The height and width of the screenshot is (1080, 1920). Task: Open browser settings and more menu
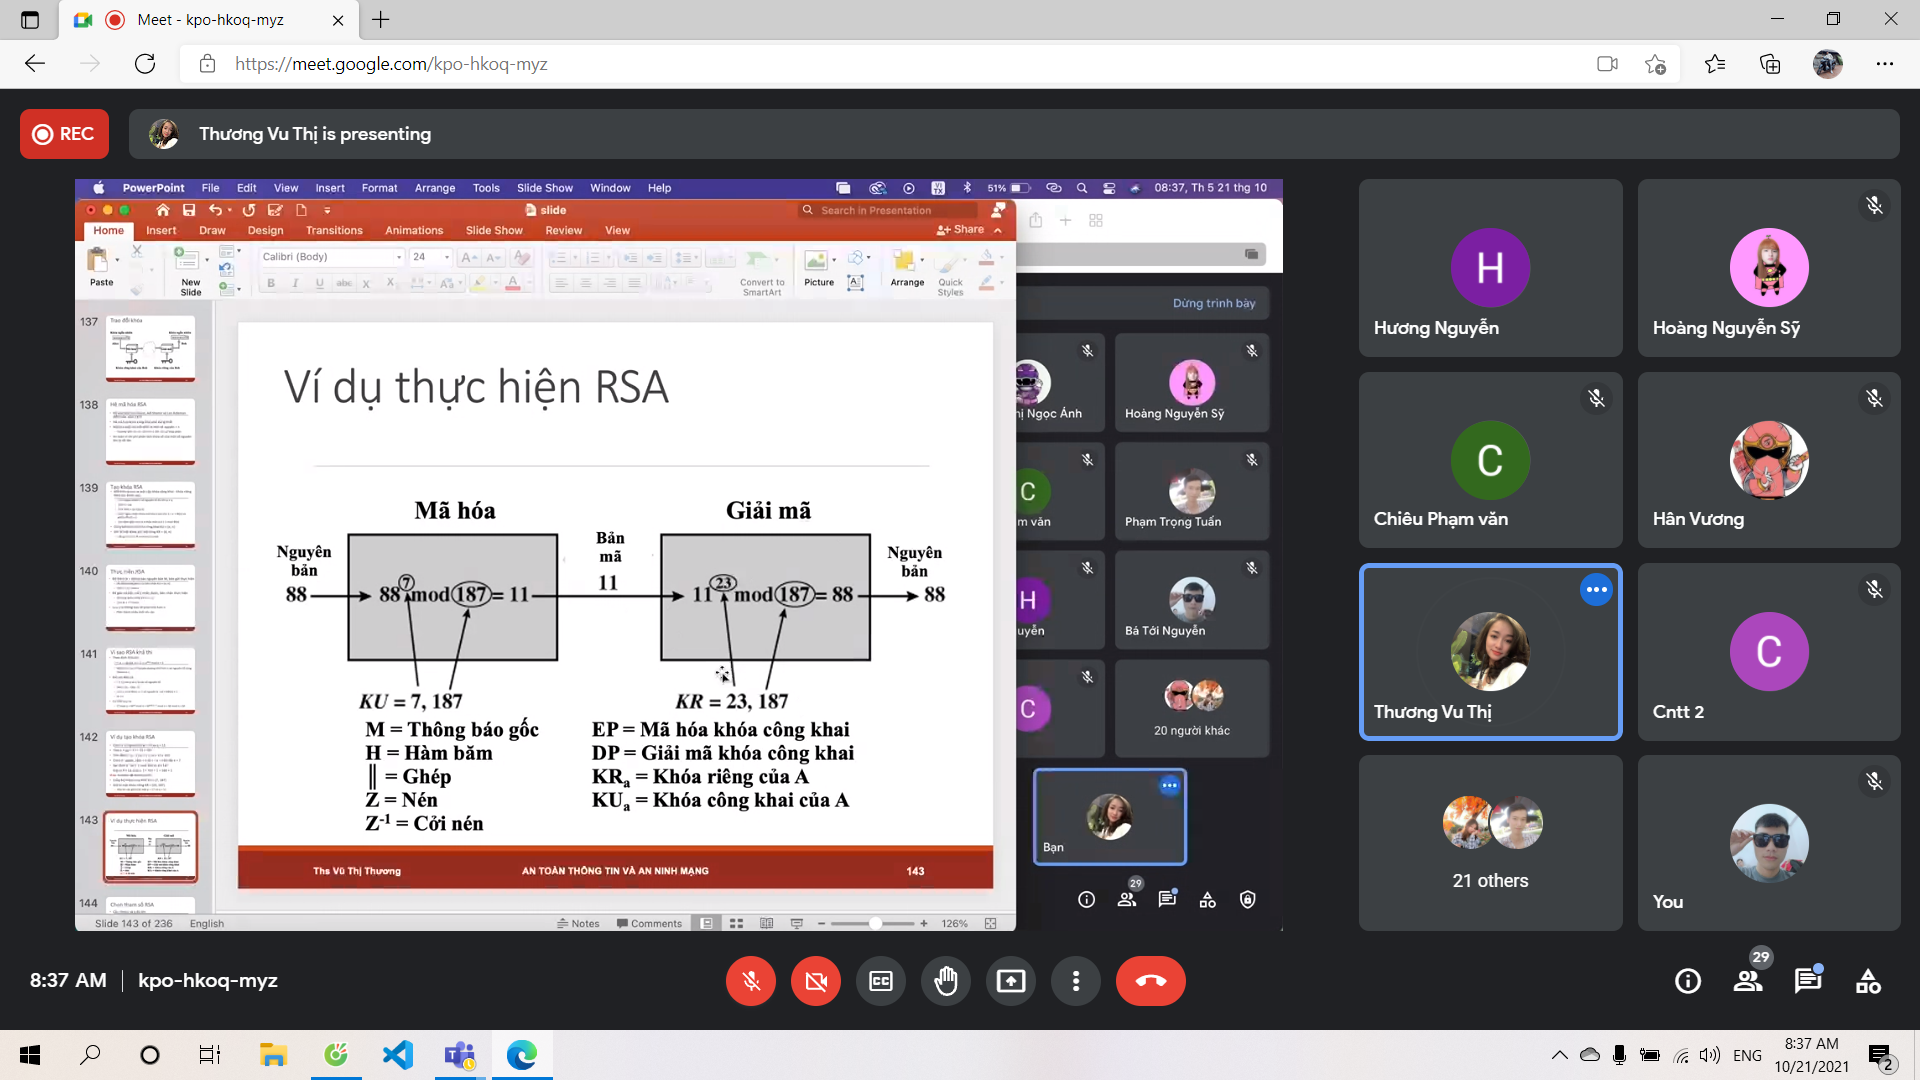(x=1884, y=64)
